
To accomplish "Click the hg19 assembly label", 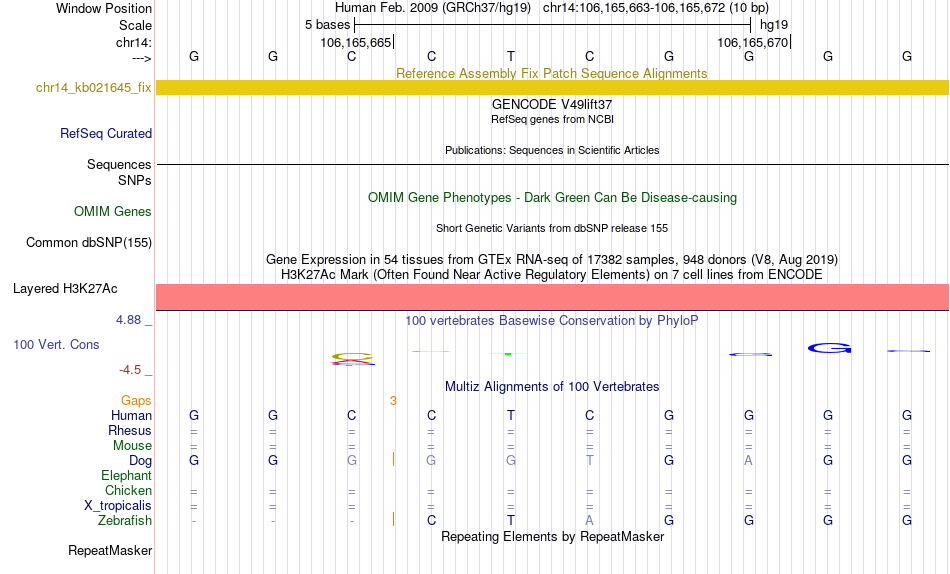I will [774, 25].
